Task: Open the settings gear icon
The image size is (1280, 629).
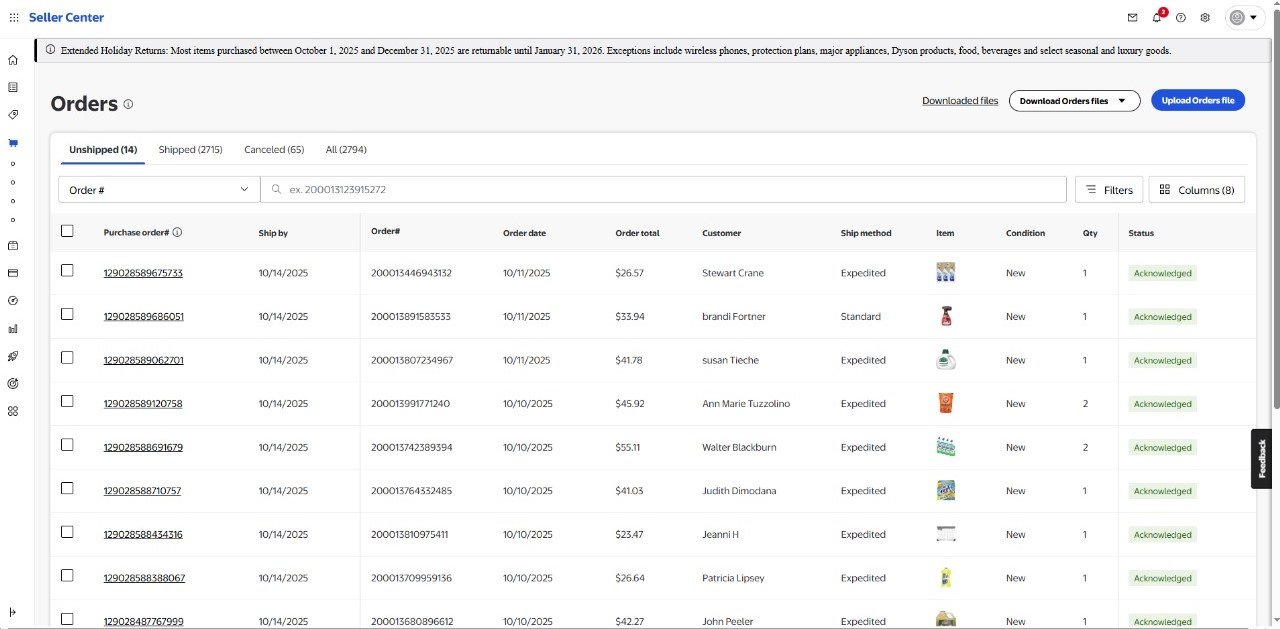Action: point(1205,18)
